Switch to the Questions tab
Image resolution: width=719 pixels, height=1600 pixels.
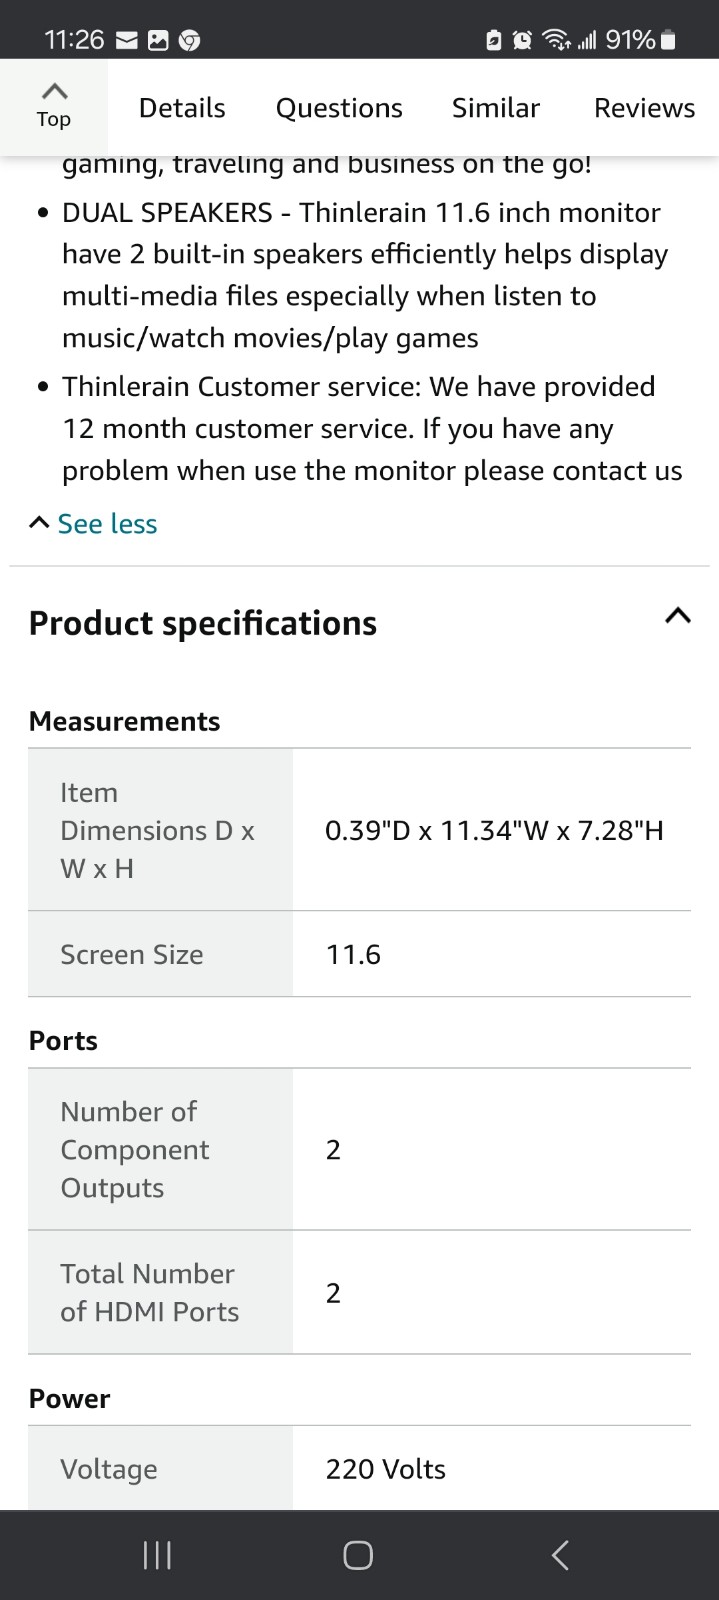(x=339, y=108)
